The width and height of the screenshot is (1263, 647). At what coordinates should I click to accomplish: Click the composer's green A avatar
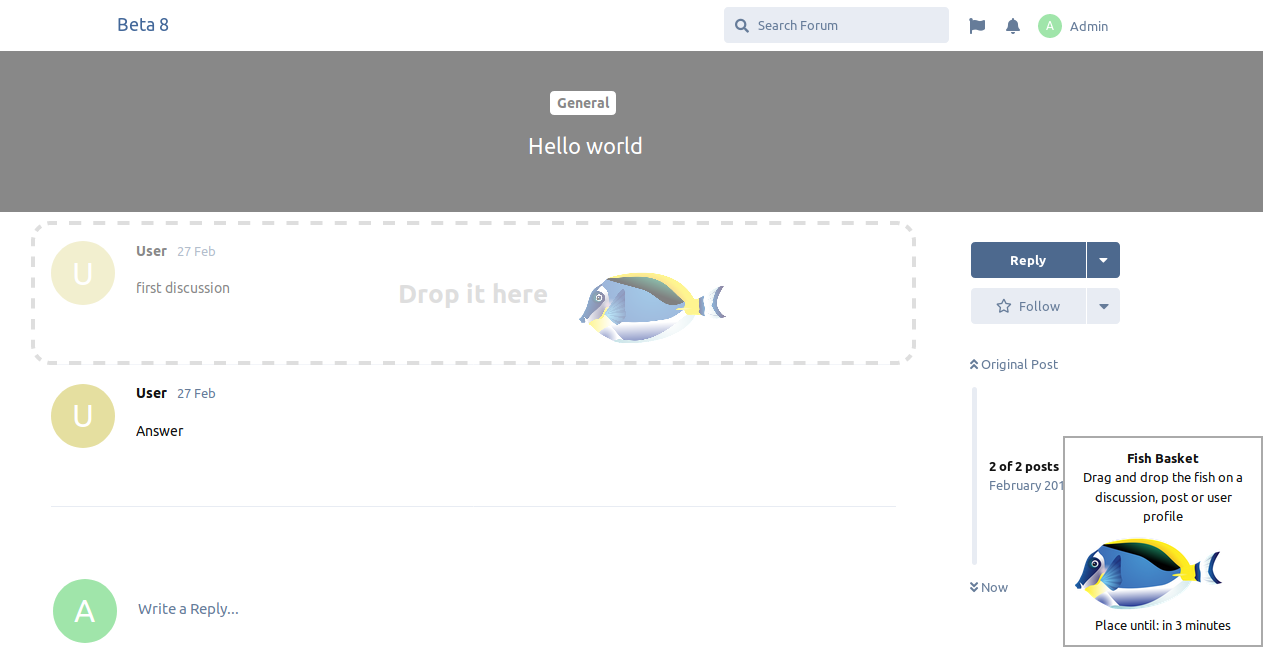(x=85, y=611)
